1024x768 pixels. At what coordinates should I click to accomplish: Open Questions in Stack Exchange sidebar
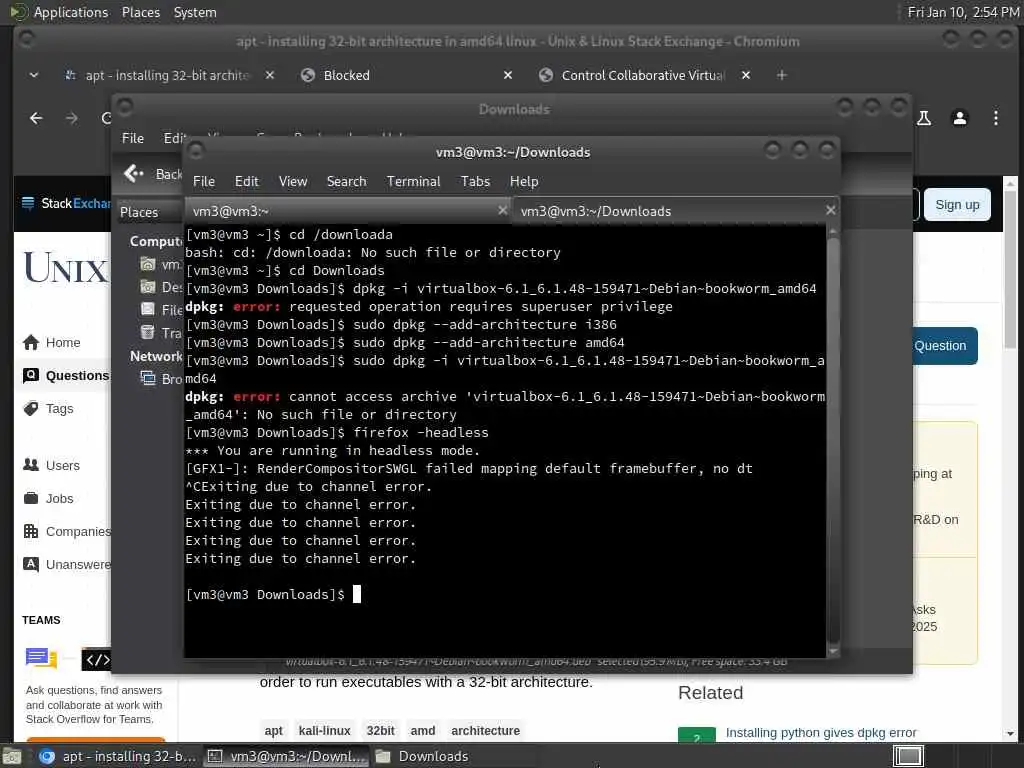[65, 376]
